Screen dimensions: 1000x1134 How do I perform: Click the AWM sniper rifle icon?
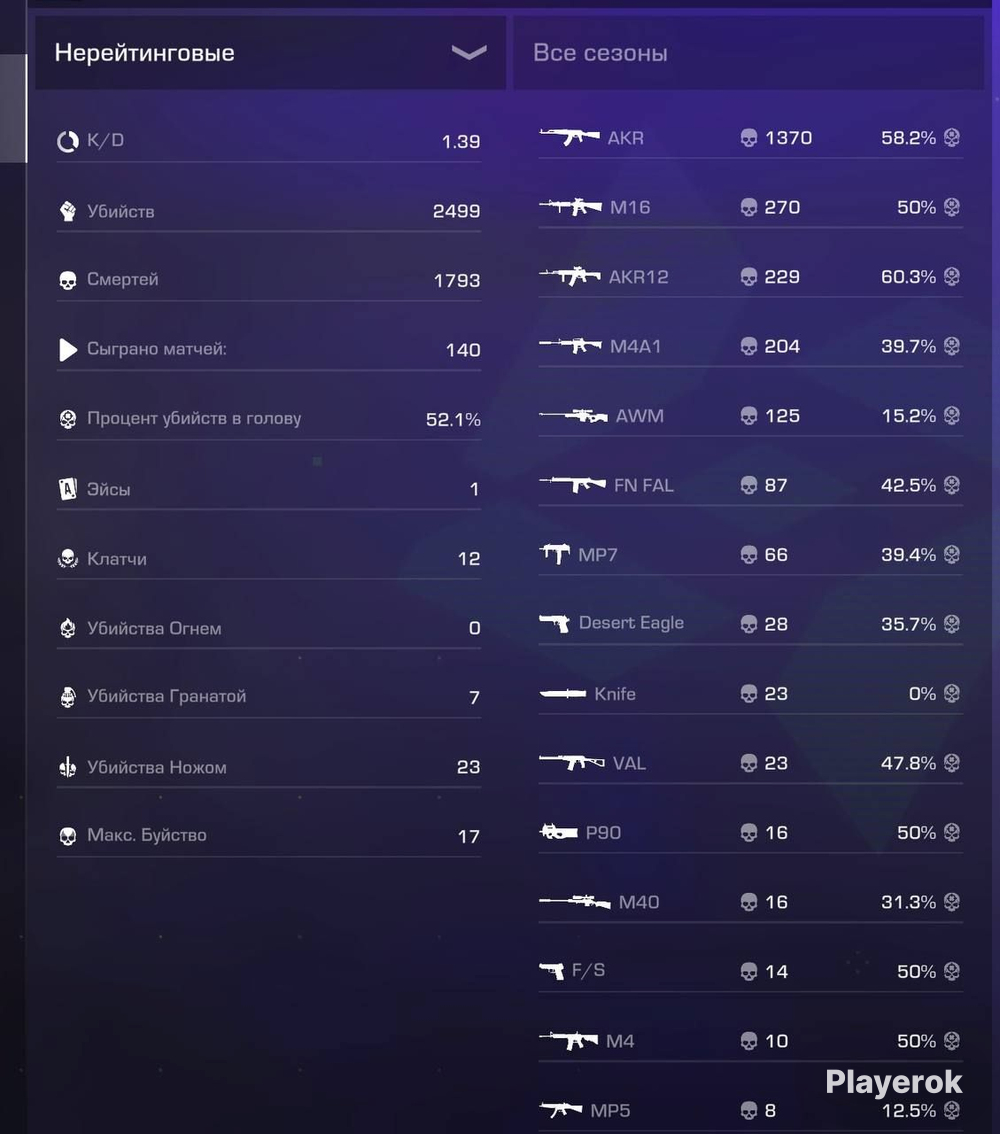click(573, 415)
